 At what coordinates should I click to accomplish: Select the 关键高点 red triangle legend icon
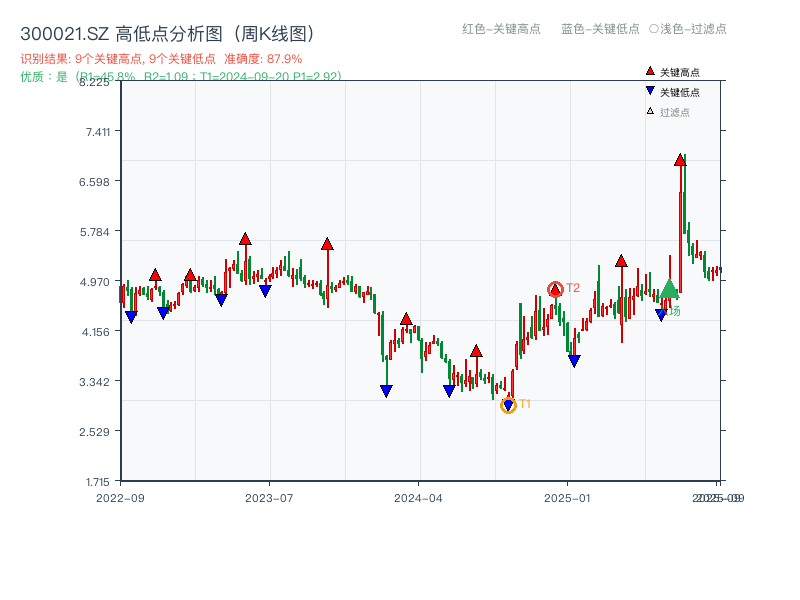click(648, 71)
